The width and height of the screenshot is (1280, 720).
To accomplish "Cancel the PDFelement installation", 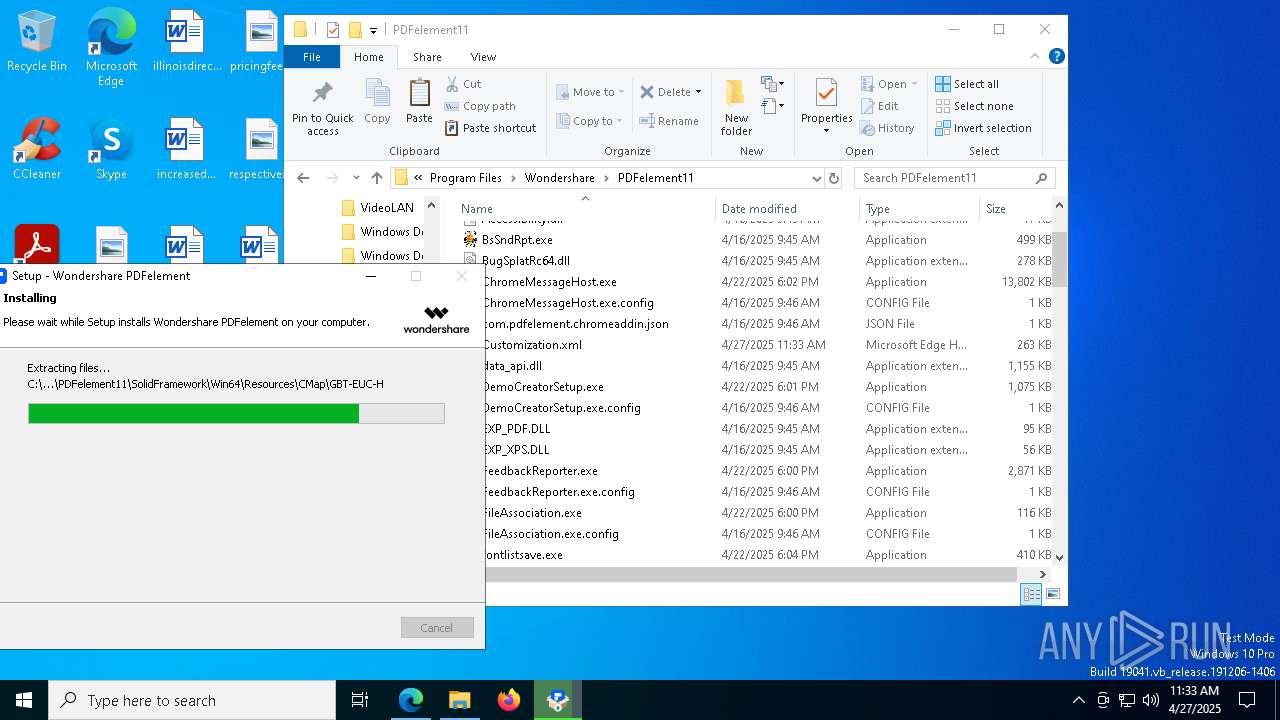I will click(437, 627).
